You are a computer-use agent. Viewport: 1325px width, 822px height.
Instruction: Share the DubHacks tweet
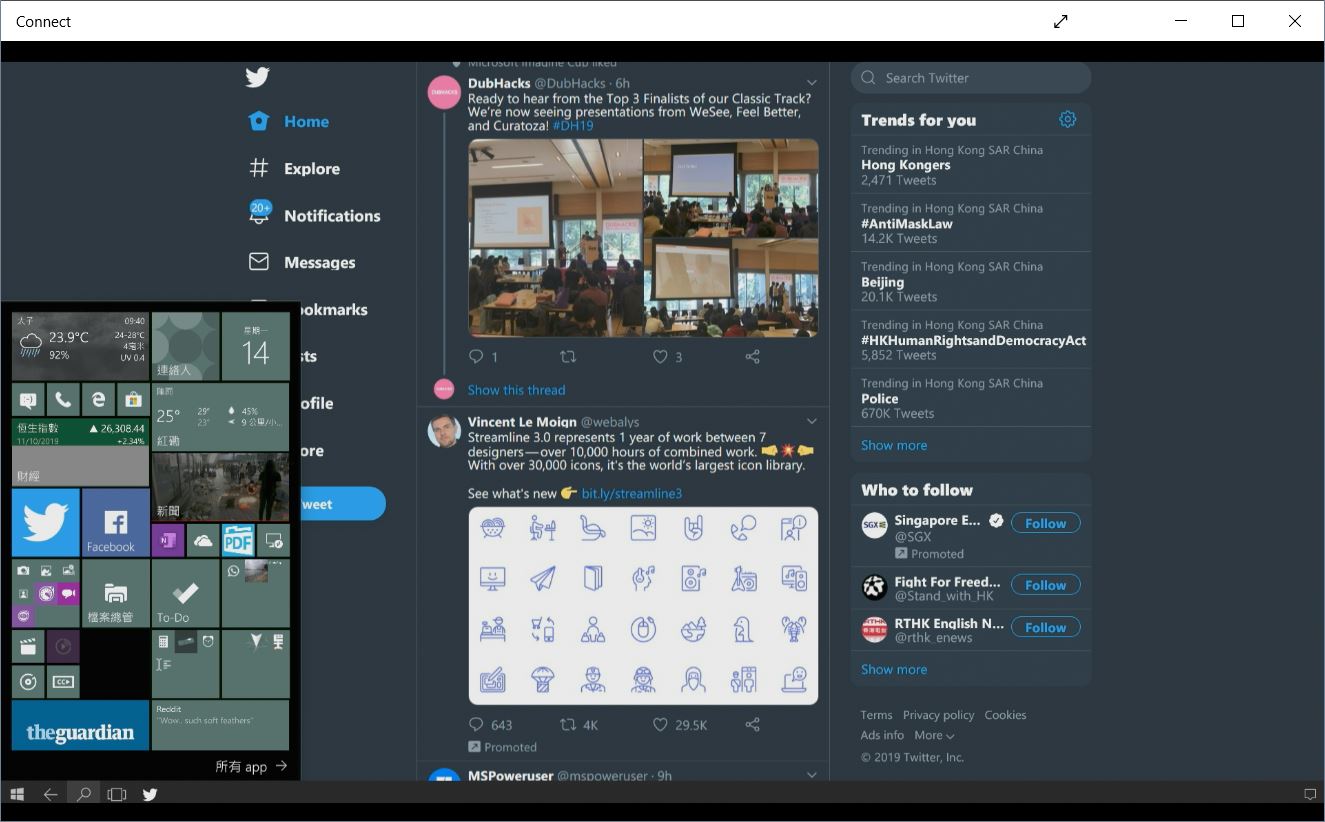(x=752, y=357)
